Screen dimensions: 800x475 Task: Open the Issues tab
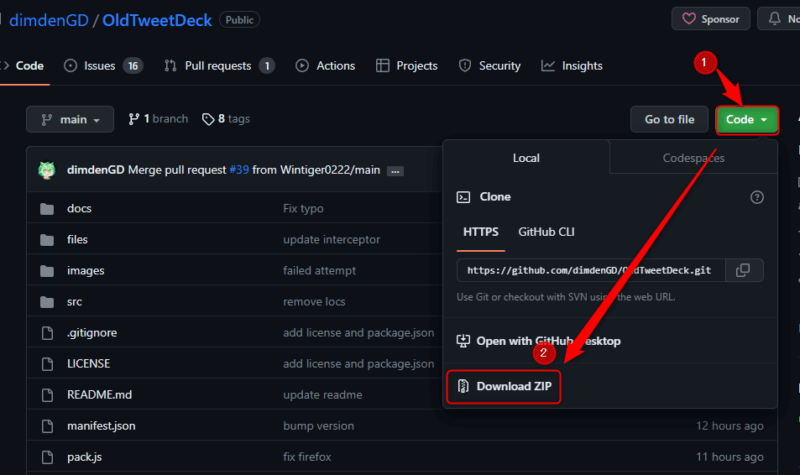(104, 66)
